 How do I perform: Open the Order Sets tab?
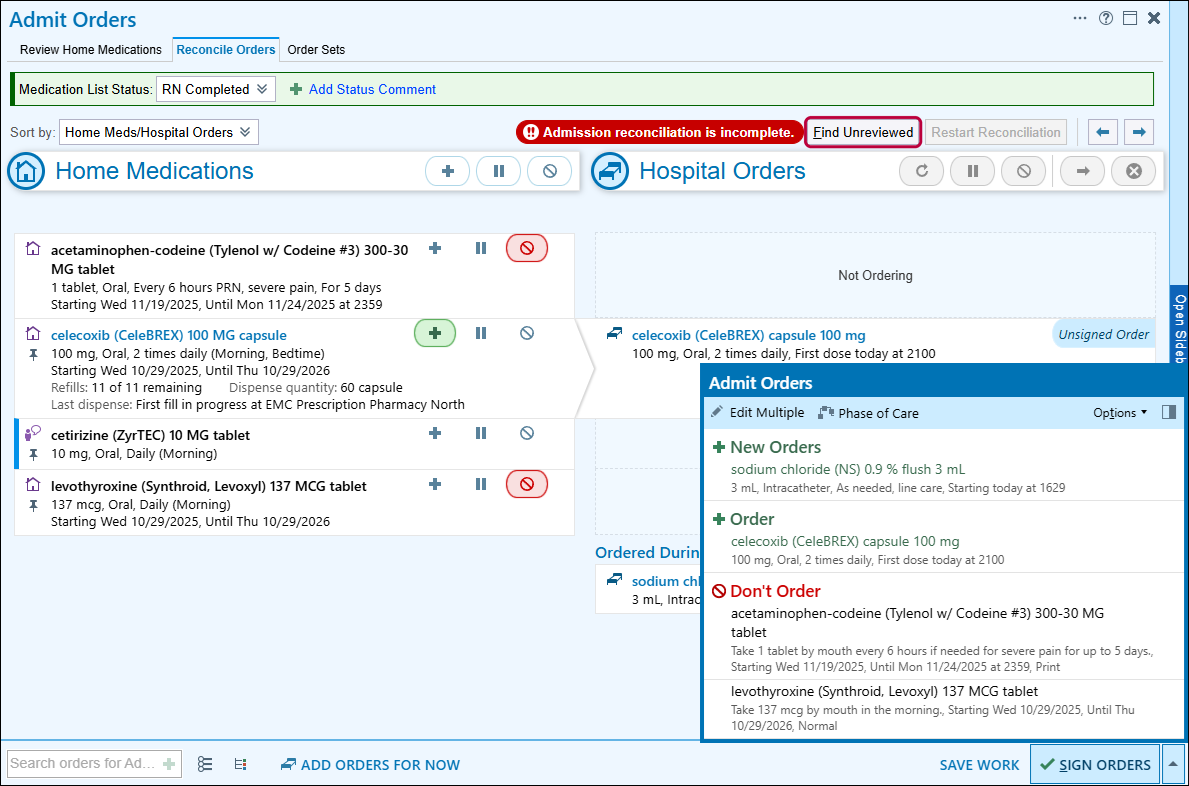(316, 49)
